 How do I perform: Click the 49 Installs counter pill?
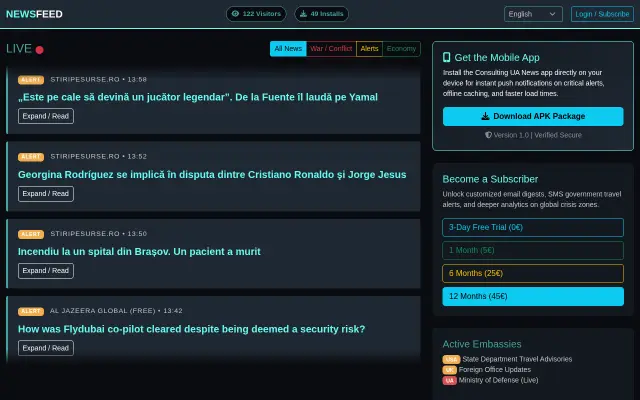(322, 14)
